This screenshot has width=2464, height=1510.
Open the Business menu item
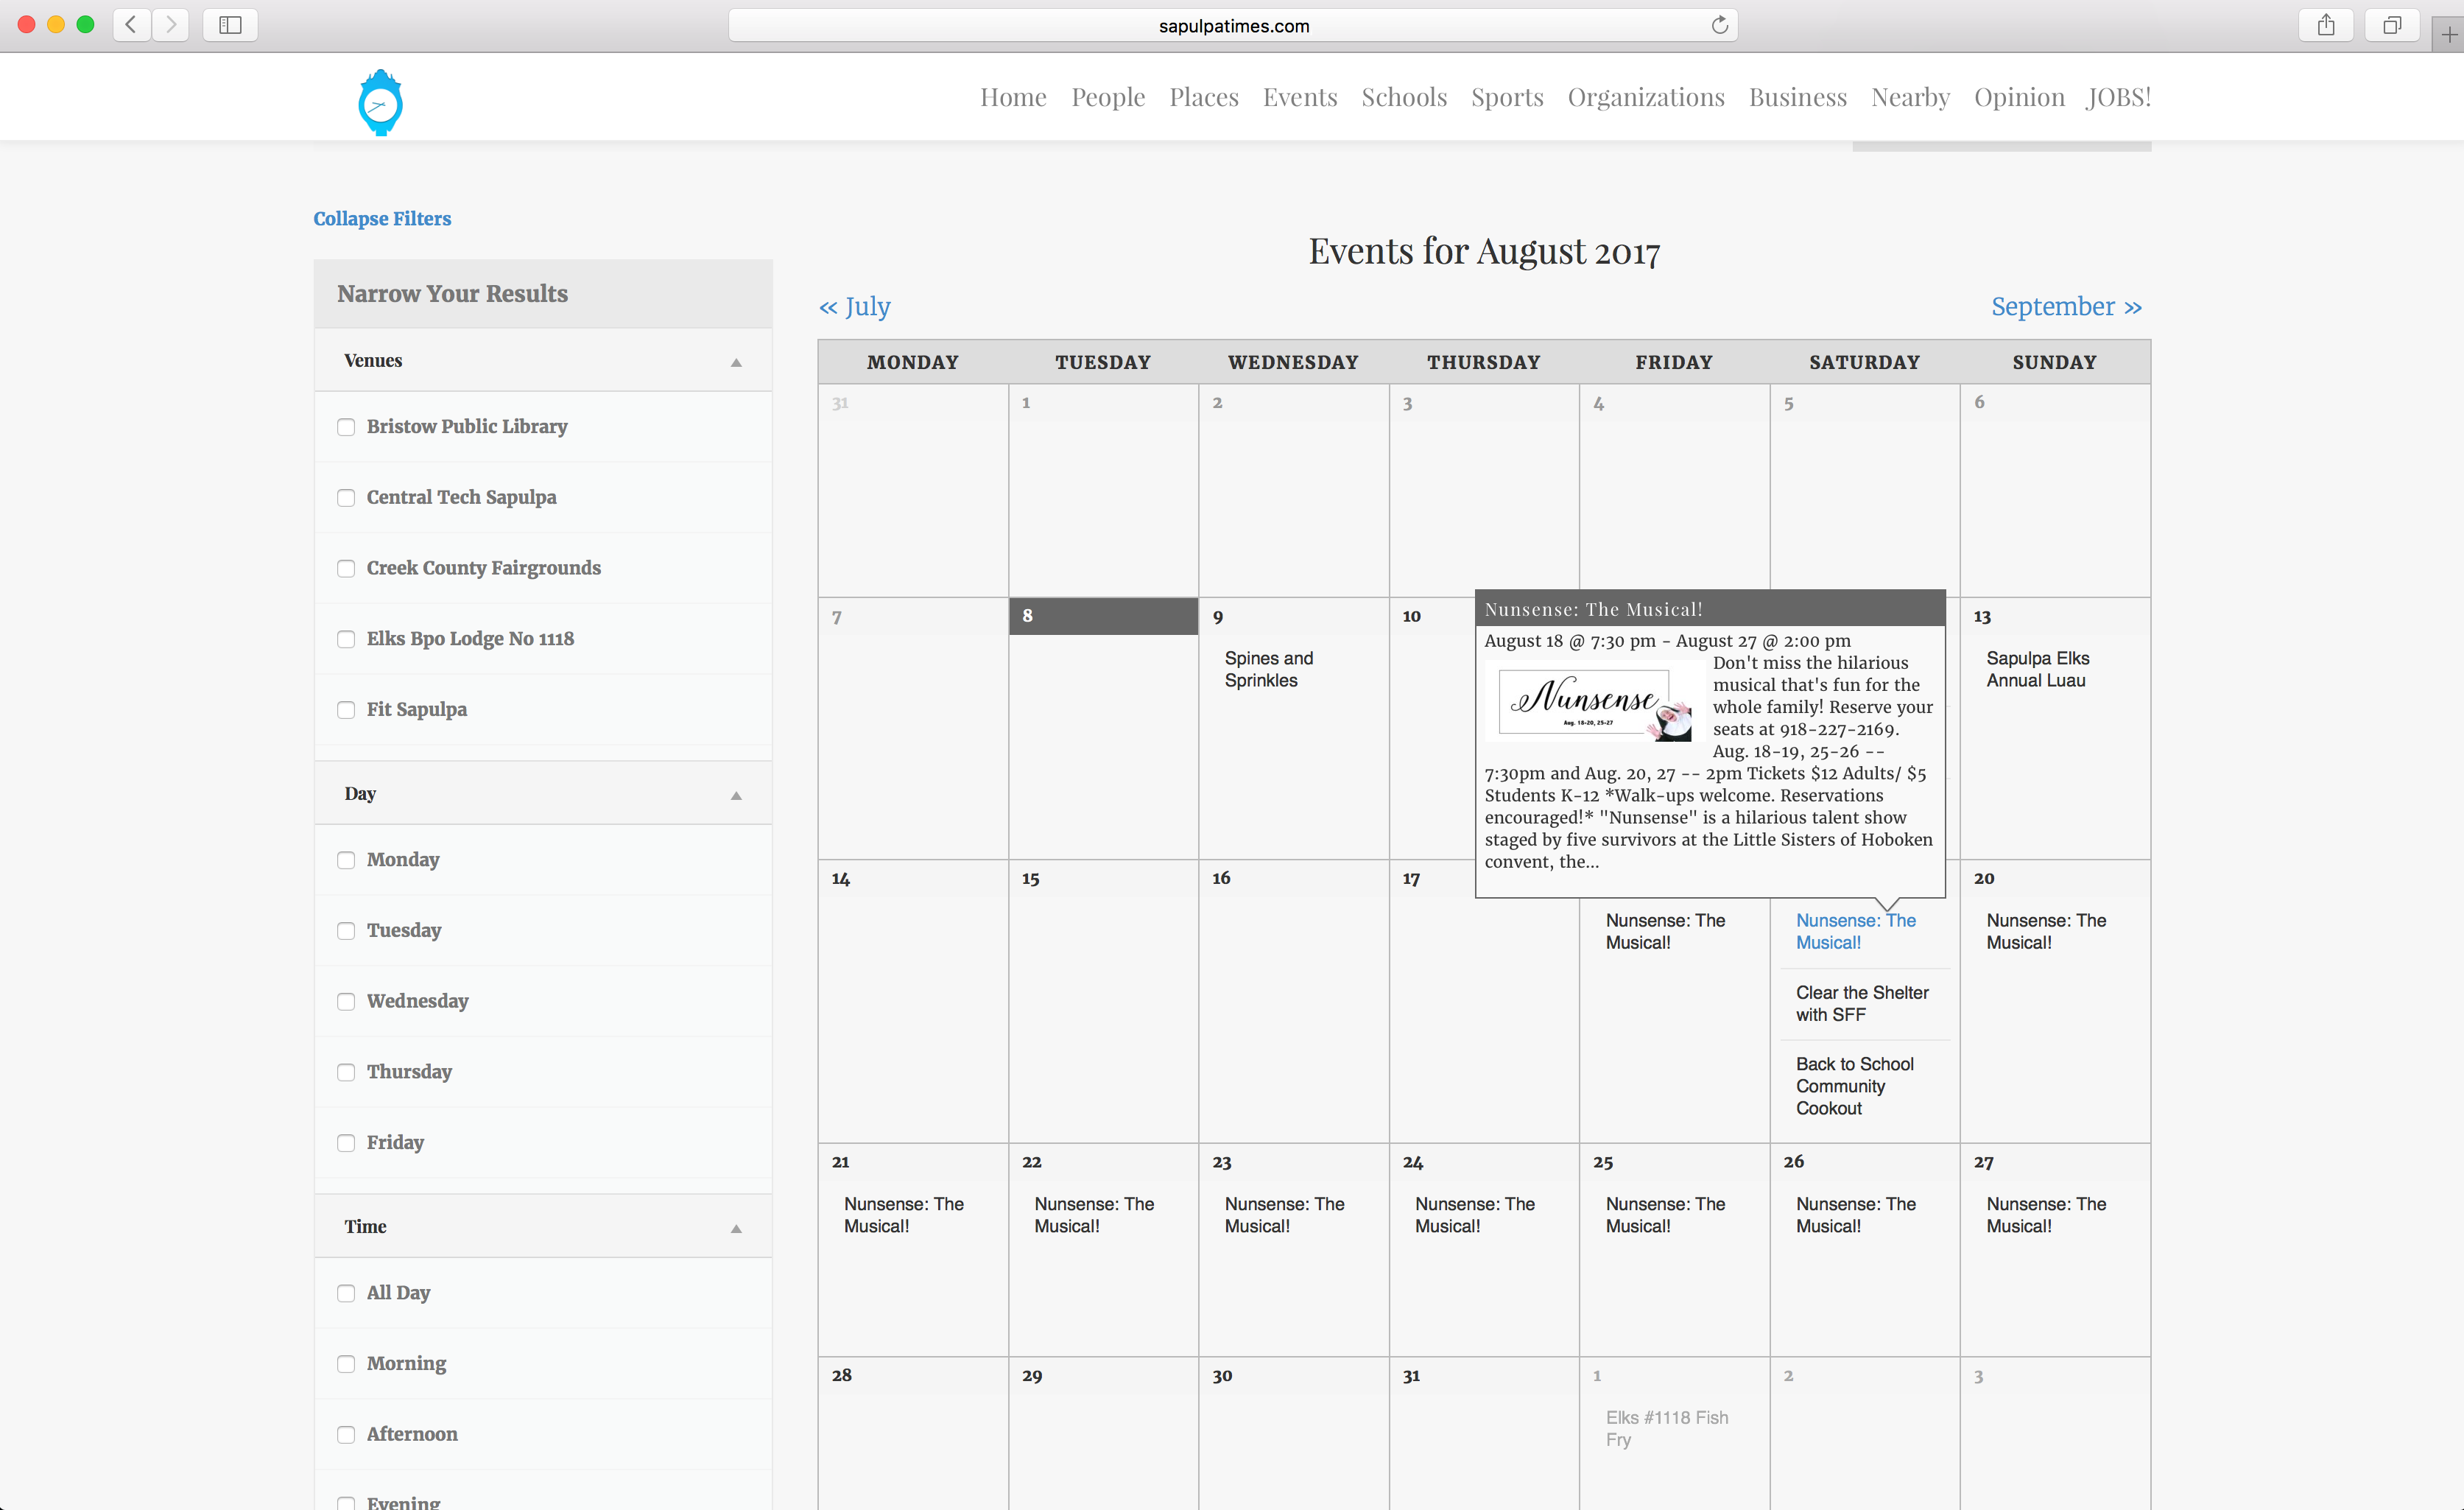[1798, 97]
